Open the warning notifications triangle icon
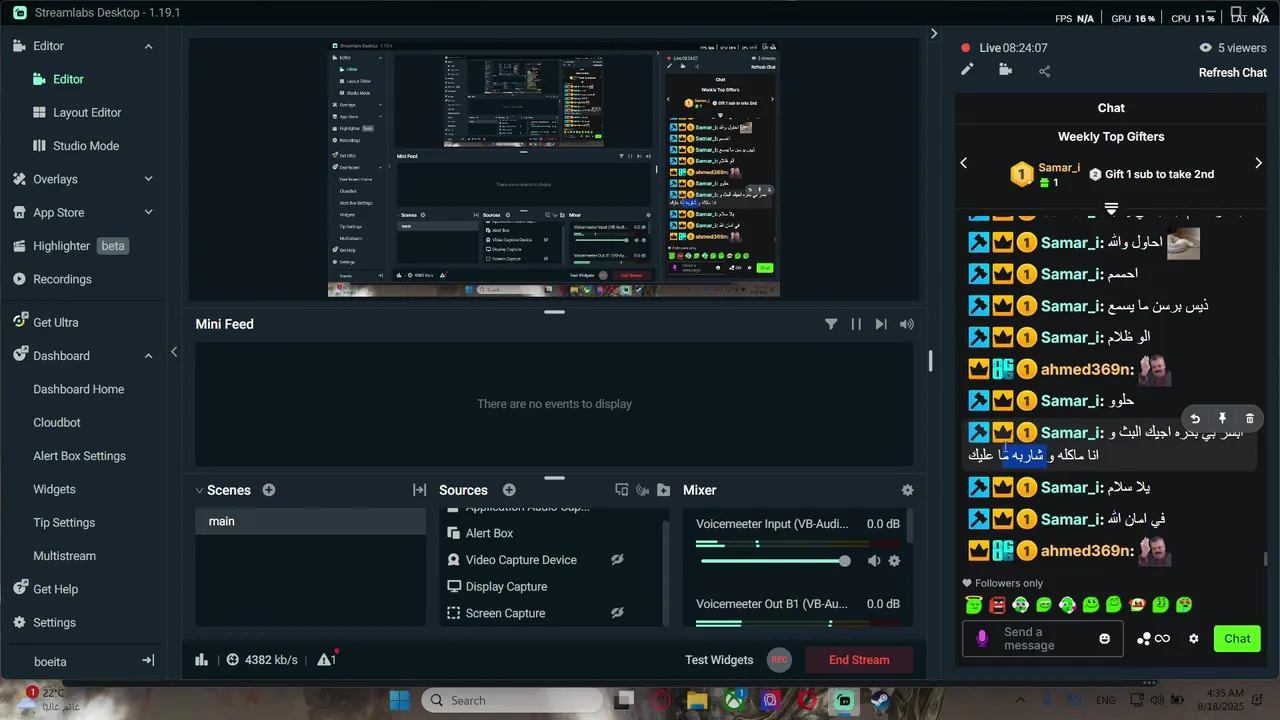1280x720 pixels. [325, 660]
